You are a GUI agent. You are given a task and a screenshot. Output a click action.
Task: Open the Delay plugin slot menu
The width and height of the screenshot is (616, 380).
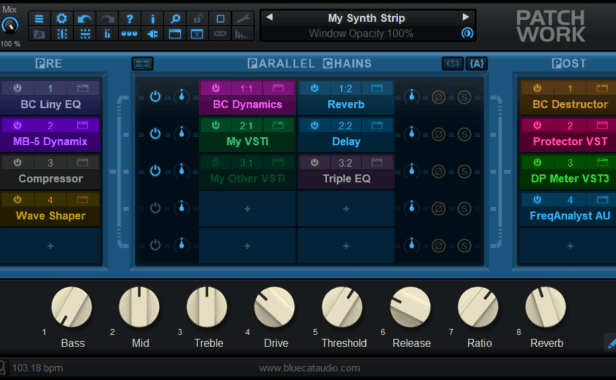(x=346, y=141)
